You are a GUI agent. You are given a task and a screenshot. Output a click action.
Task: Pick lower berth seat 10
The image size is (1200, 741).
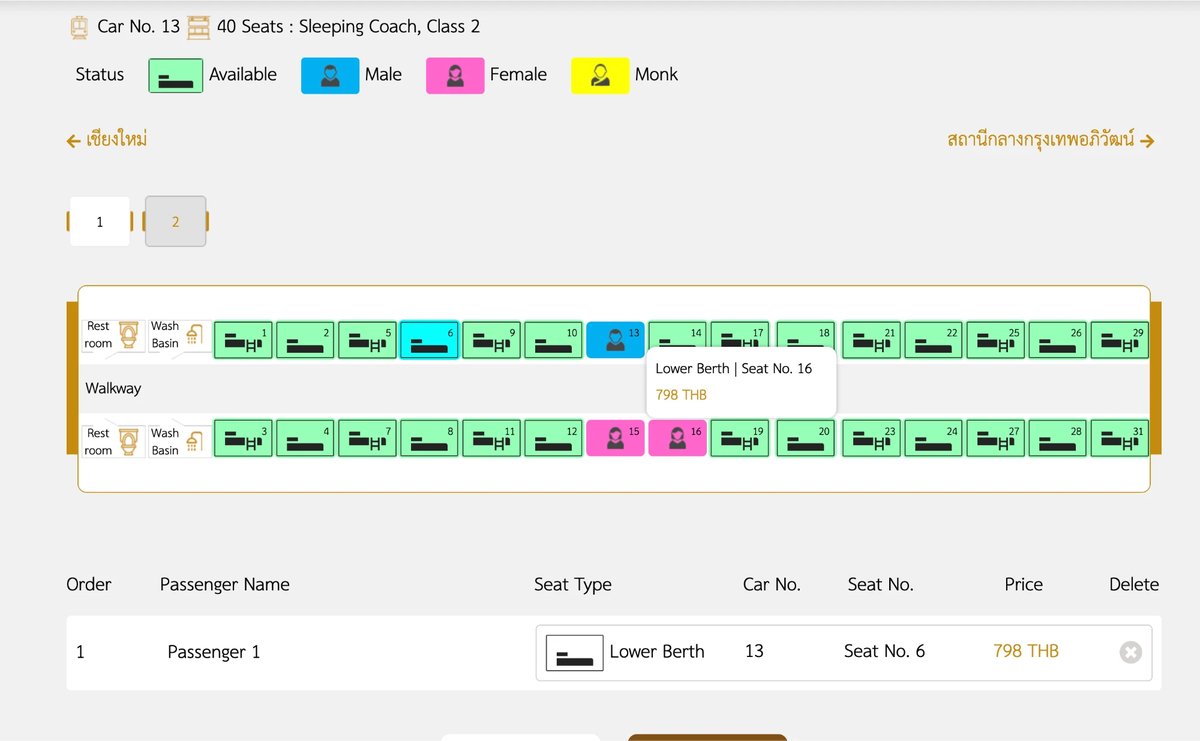tap(553, 340)
